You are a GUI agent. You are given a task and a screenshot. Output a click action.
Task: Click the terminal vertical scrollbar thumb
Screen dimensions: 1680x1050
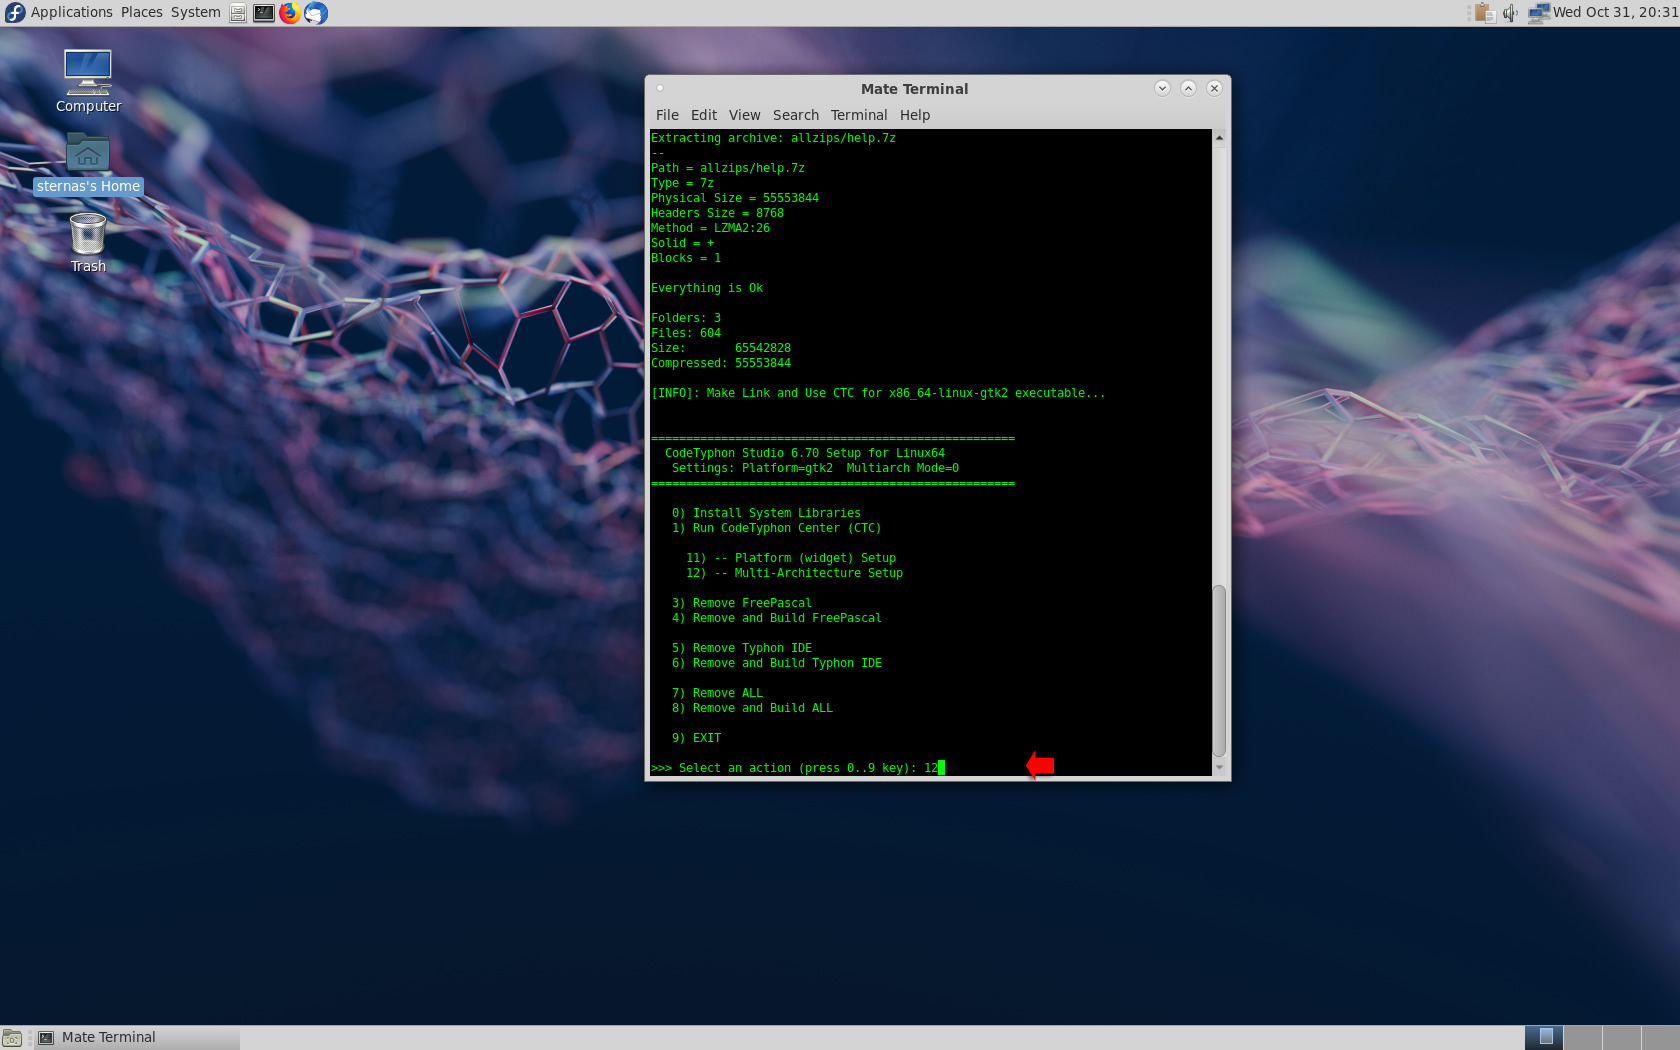pyautogui.click(x=1219, y=670)
